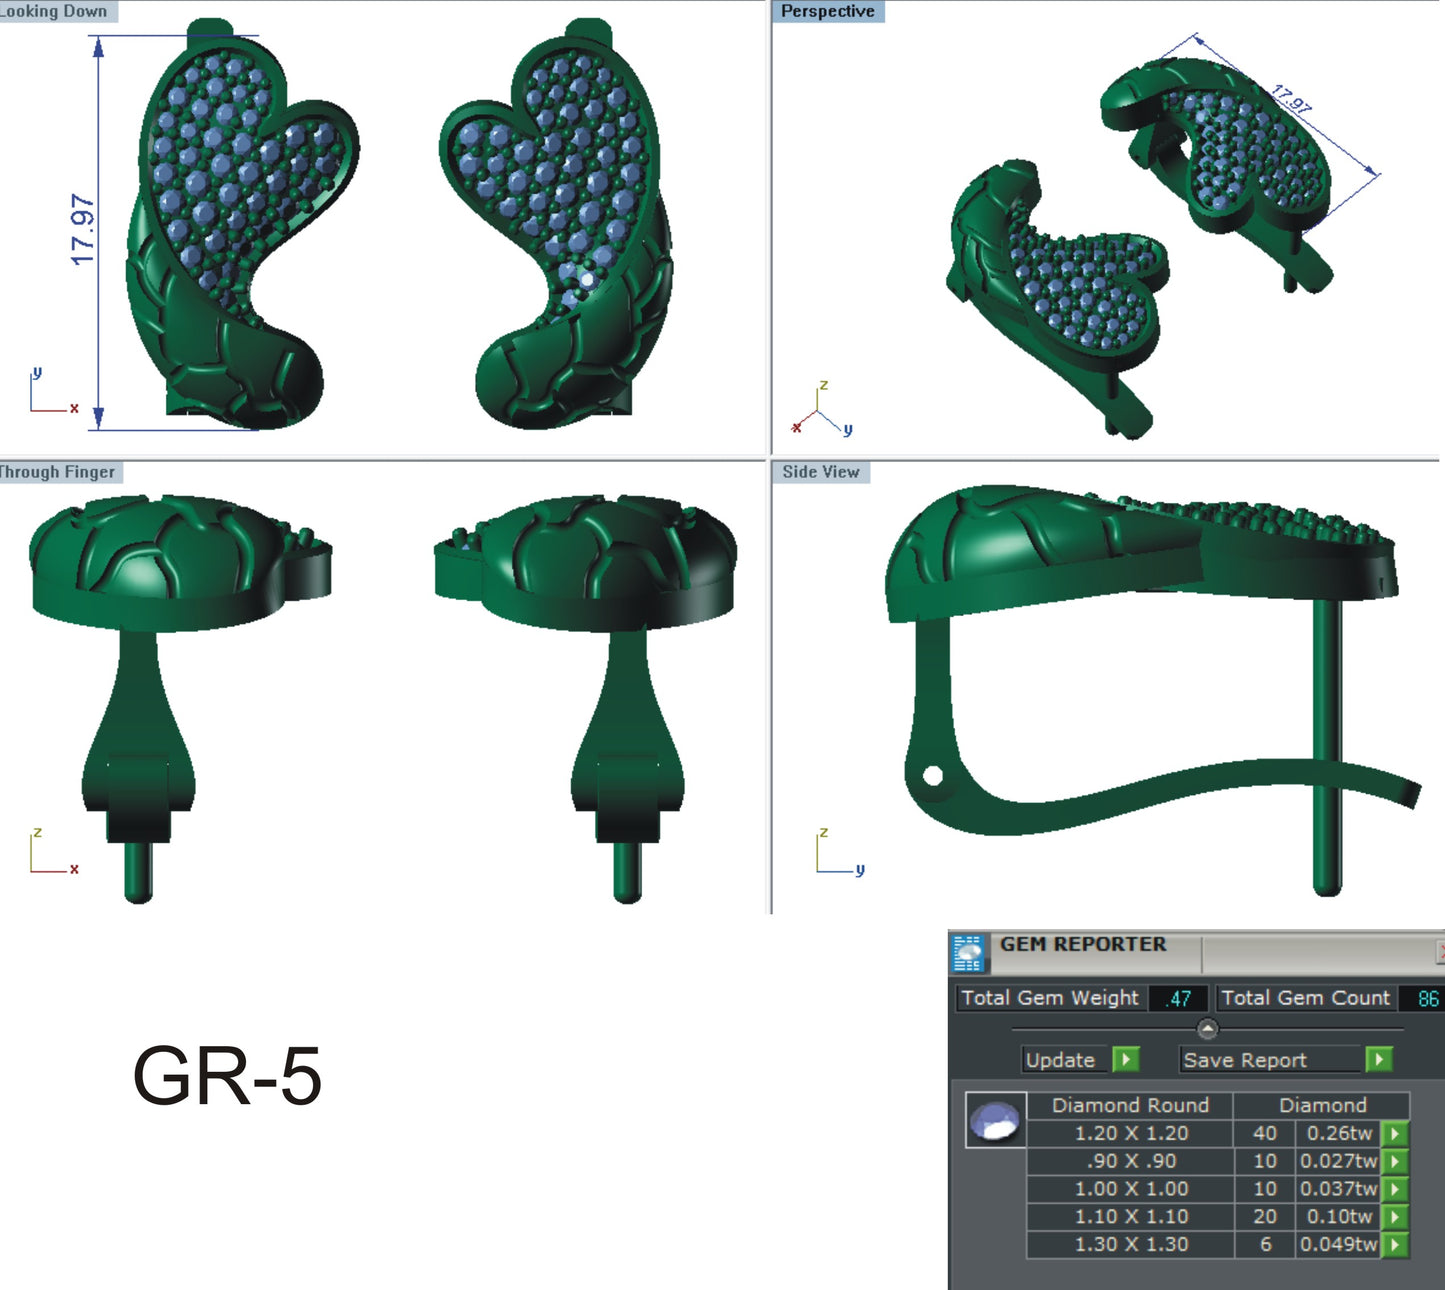
Task: Click the green arrow next to Update
Action: (x=1126, y=1059)
